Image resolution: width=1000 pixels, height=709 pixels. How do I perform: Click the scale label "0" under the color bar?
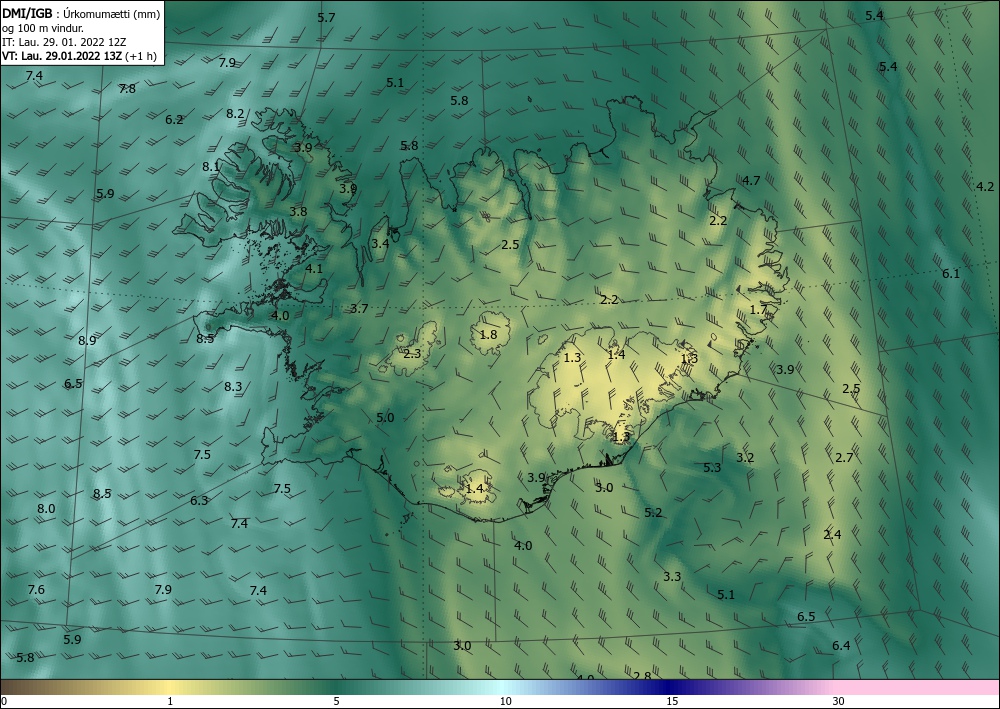pyautogui.click(x=4, y=701)
